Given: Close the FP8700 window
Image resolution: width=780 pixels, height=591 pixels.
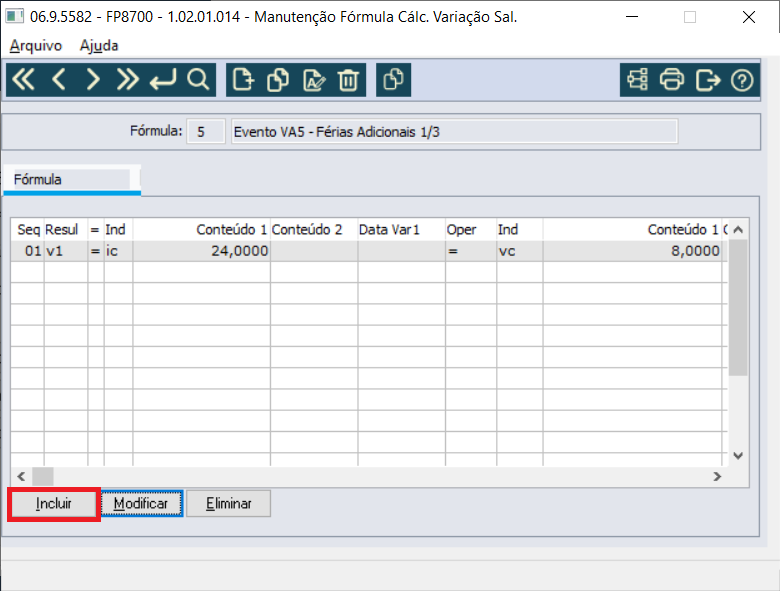Looking at the screenshot, I should tap(749, 17).
